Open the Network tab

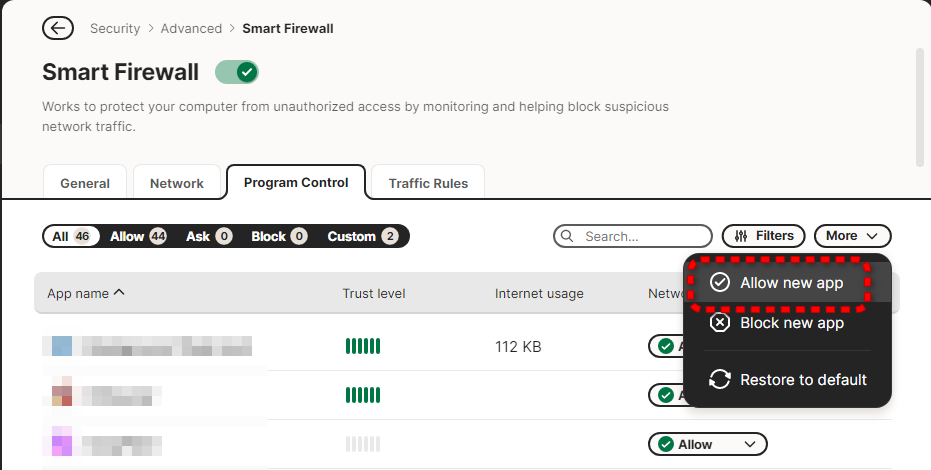[177, 183]
